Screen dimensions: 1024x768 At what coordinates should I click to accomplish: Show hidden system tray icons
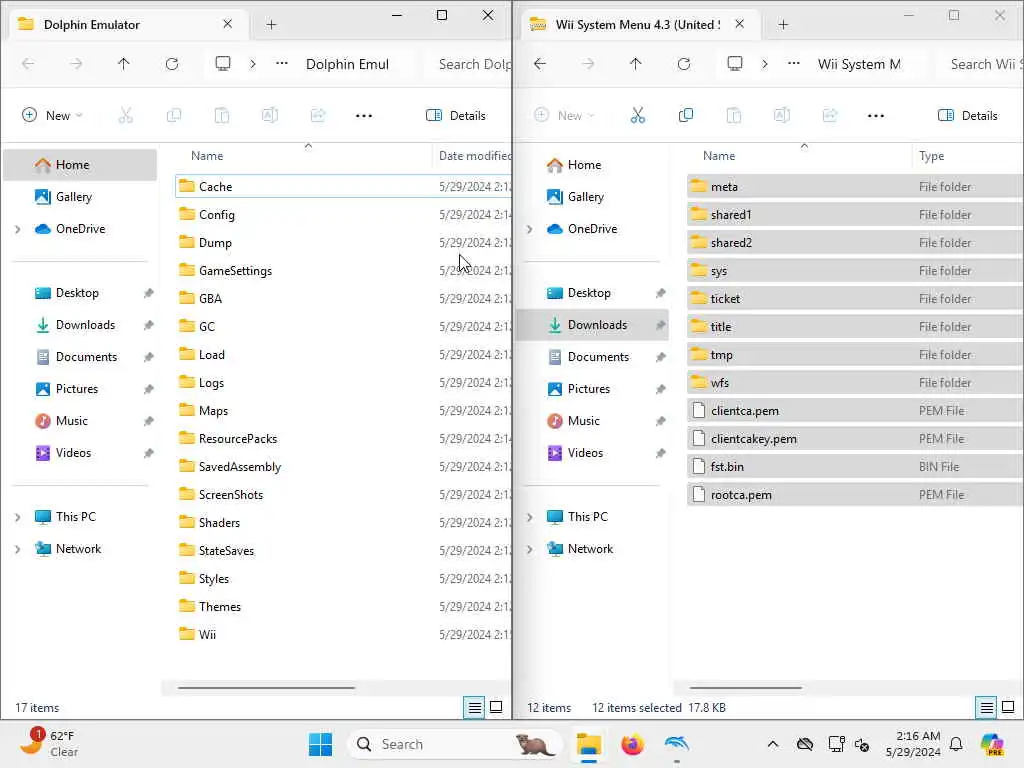click(x=773, y=744)
